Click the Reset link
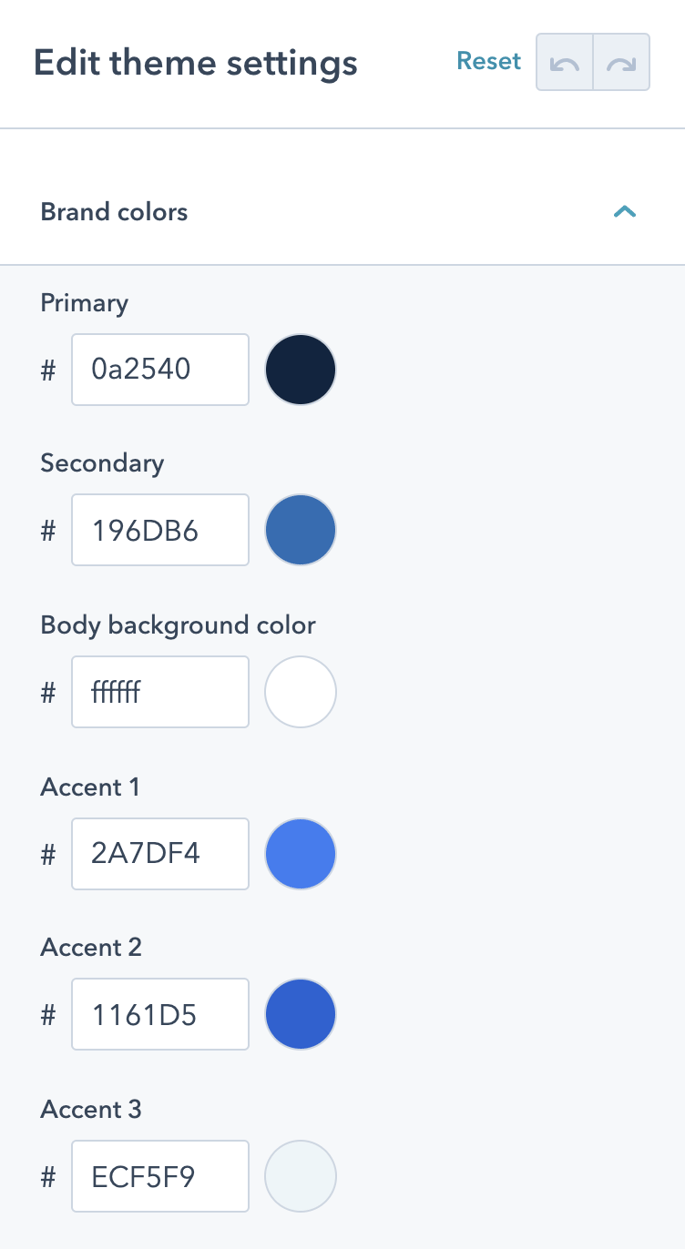The width and height of the screenshot is (685, 1249). pyautogui.click(x=488, y=61)
